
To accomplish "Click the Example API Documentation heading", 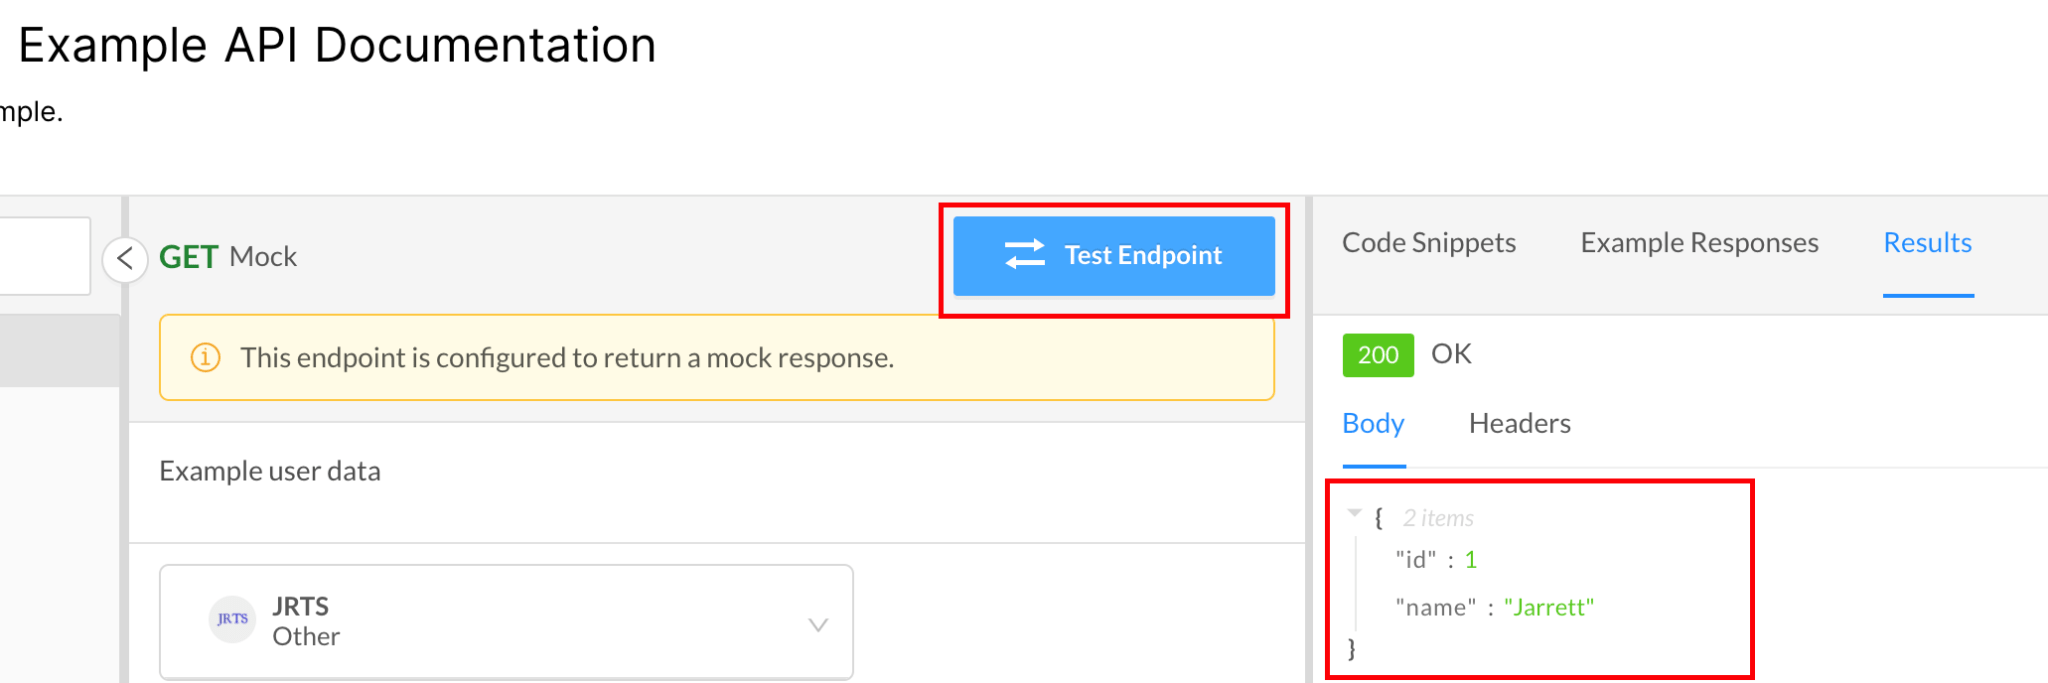I will coord(337,46).
